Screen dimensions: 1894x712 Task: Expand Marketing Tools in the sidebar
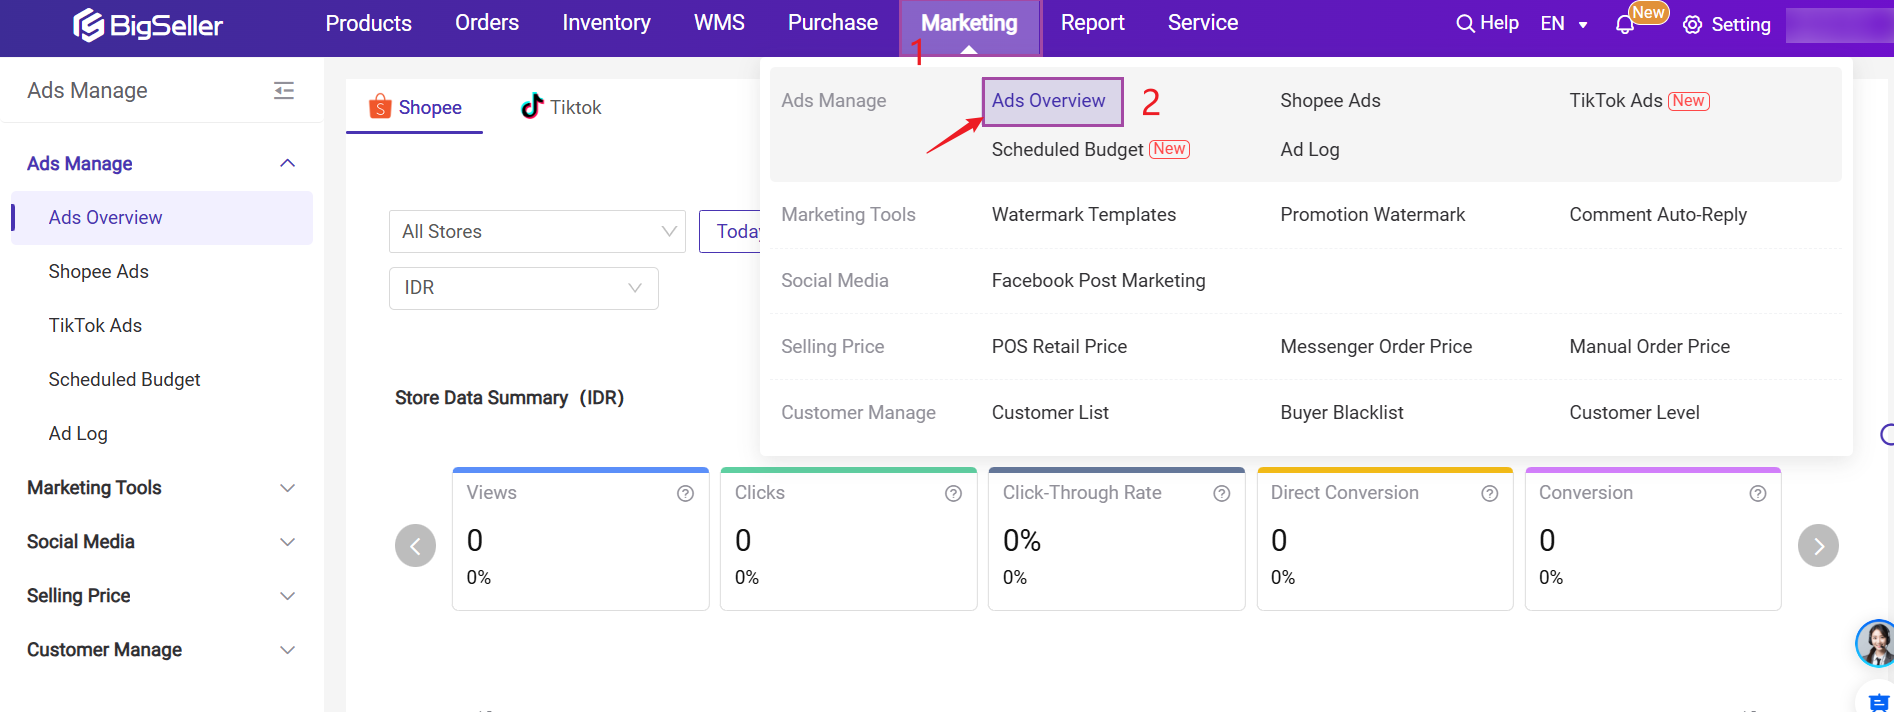coord(161,488)
